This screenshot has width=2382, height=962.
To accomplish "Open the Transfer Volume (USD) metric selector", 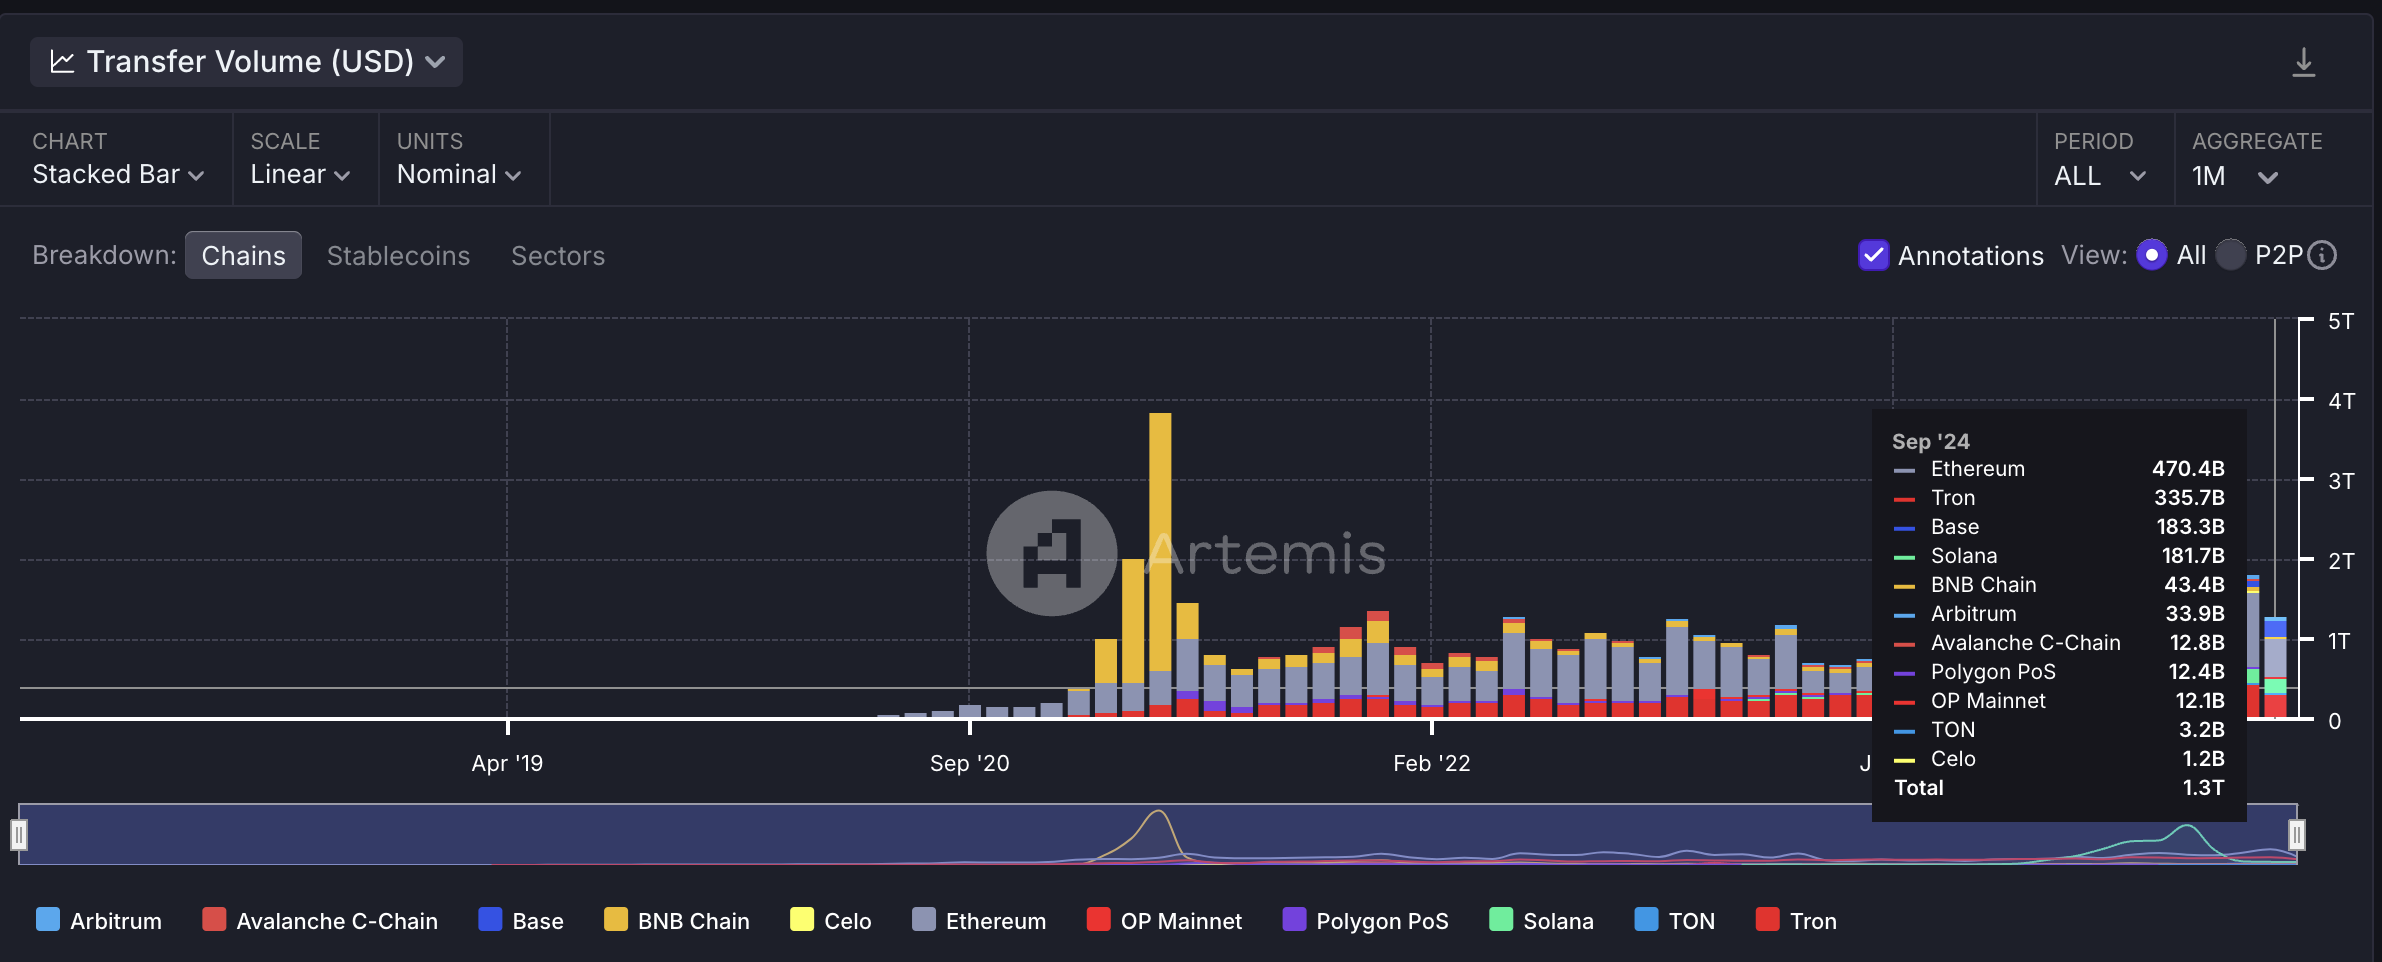I will (247, 62).
